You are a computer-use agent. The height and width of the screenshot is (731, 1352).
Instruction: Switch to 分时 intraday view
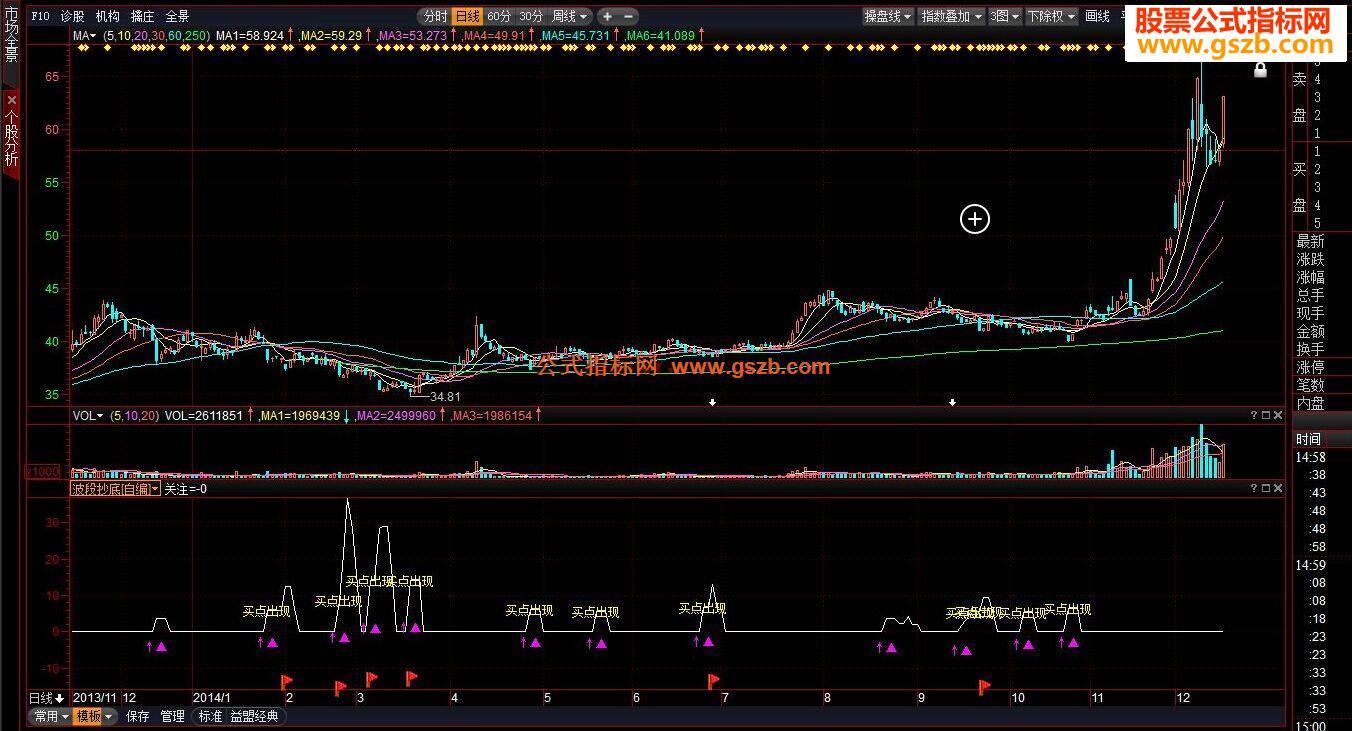pos(435,16)
